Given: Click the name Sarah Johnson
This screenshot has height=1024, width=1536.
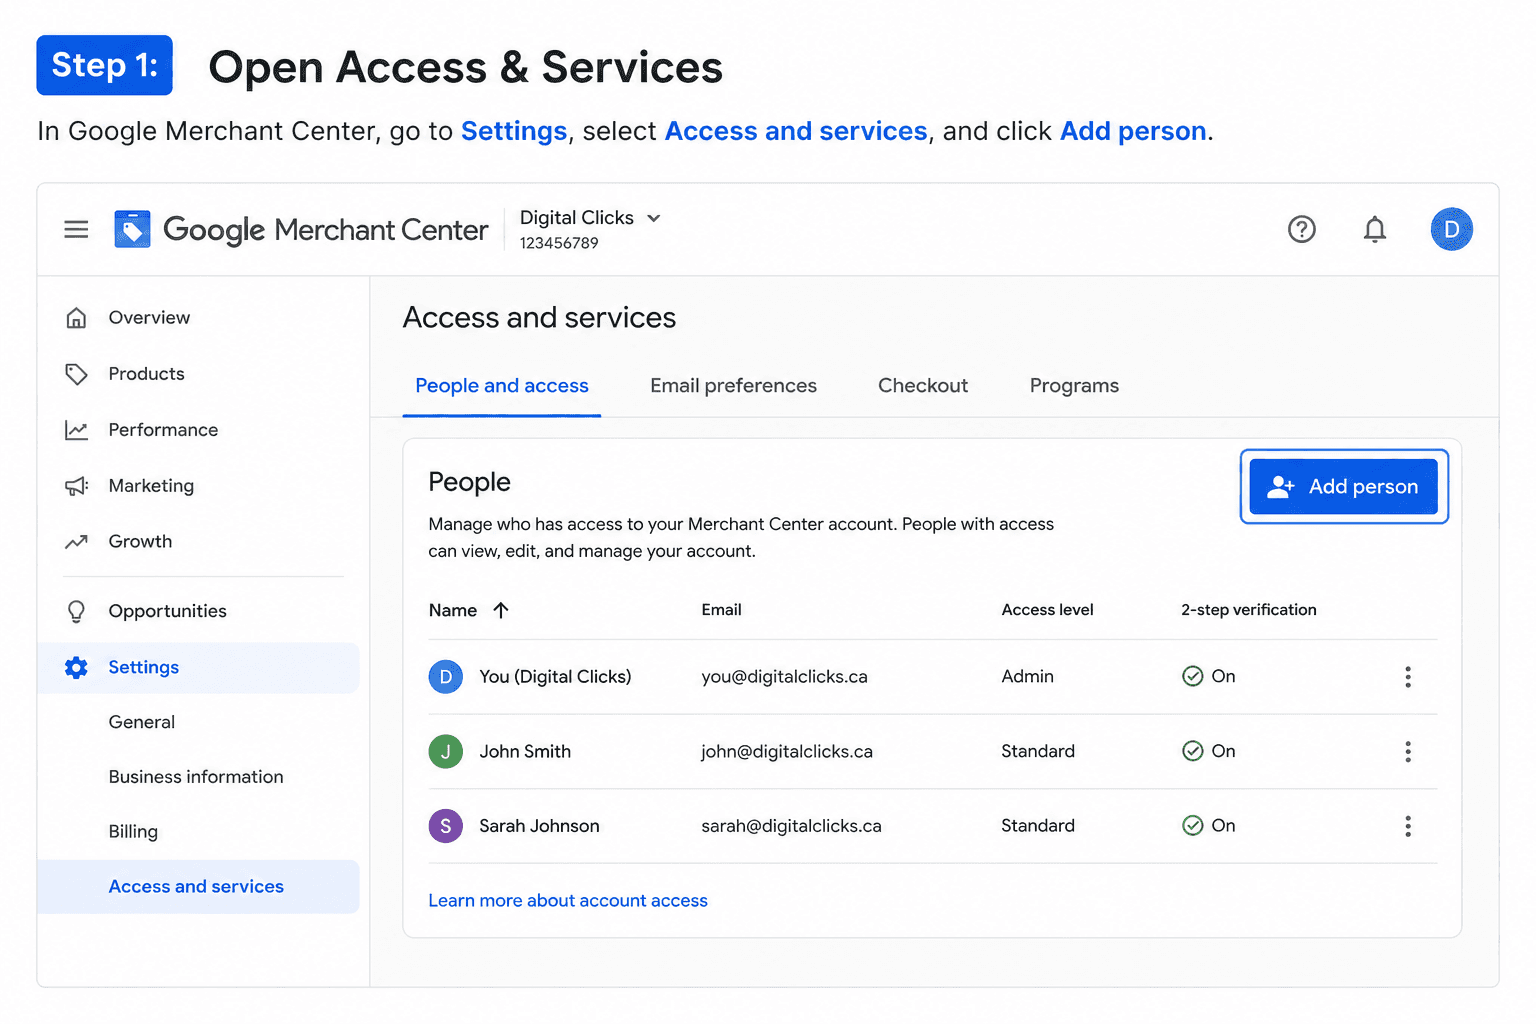Looking at the screenshot, I should (x=539, y=826).
